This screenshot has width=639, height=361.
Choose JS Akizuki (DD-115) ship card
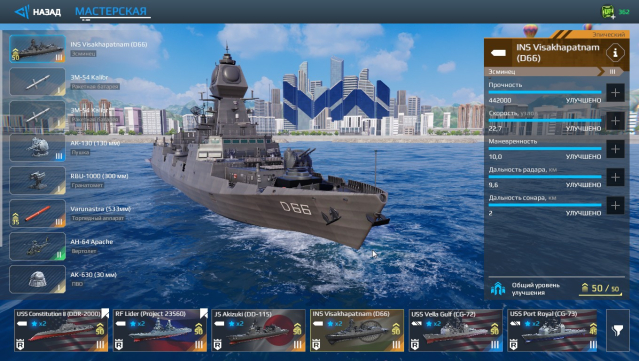pos(258,330)
